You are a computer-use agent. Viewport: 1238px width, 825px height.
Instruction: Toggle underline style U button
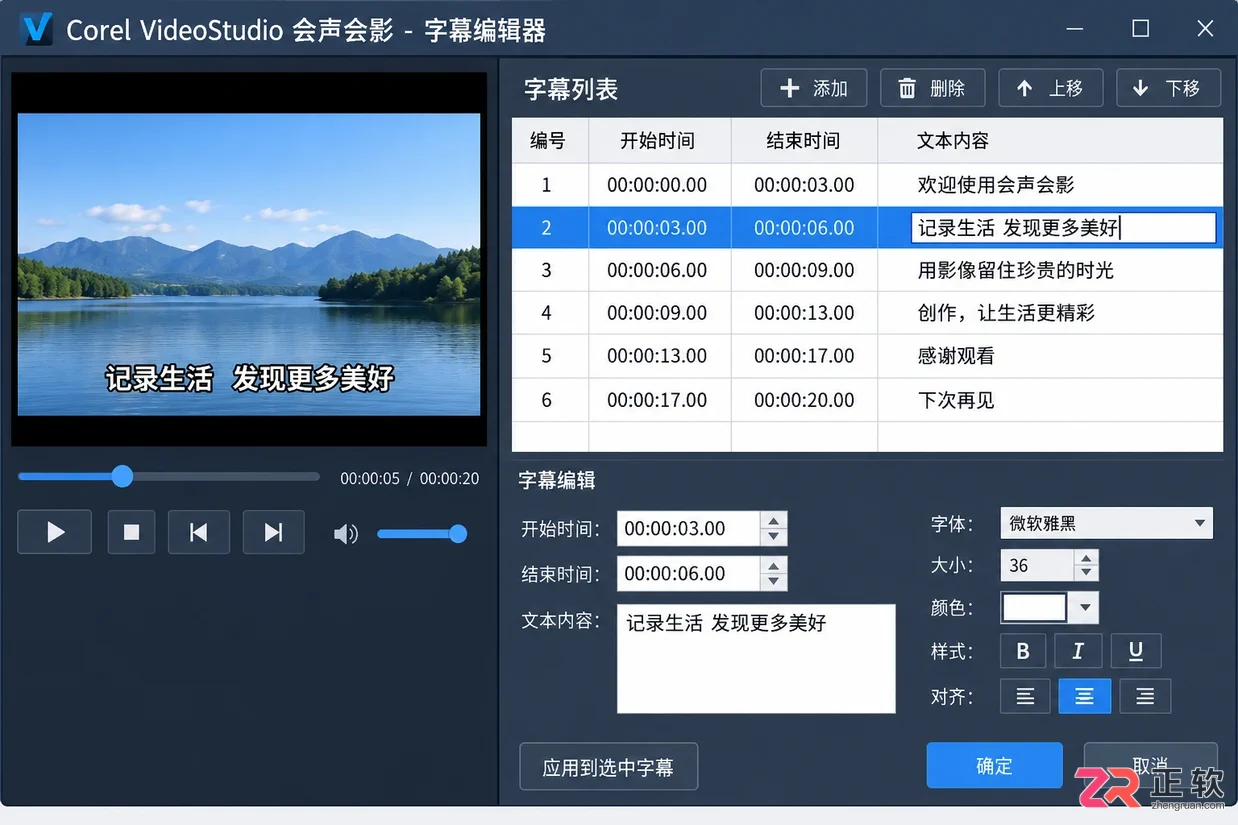click(x=1136, y=651)
